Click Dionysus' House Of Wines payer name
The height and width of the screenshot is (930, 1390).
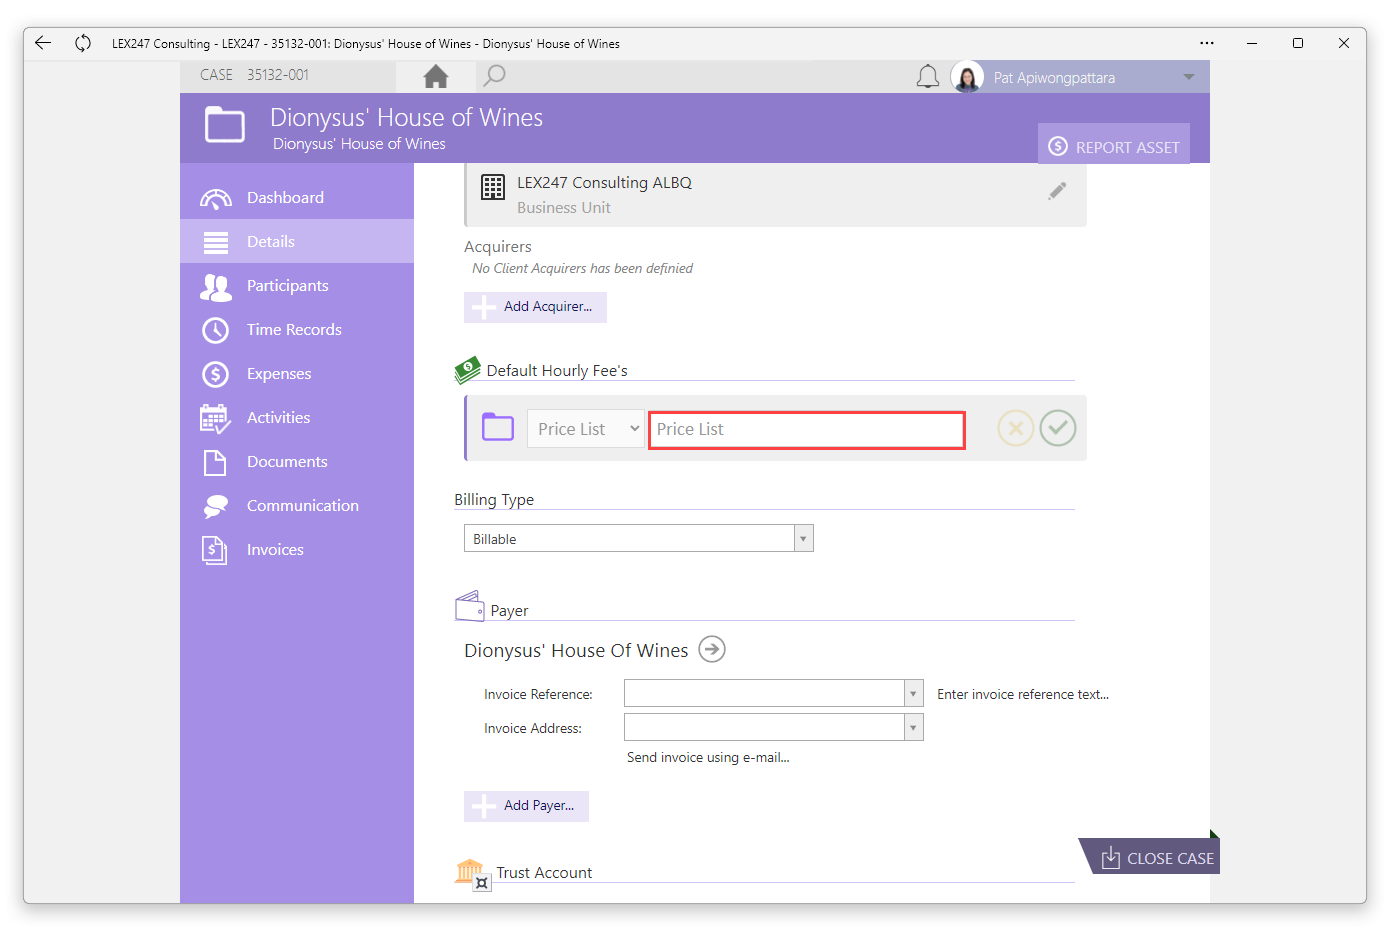[x=576, y=651]
